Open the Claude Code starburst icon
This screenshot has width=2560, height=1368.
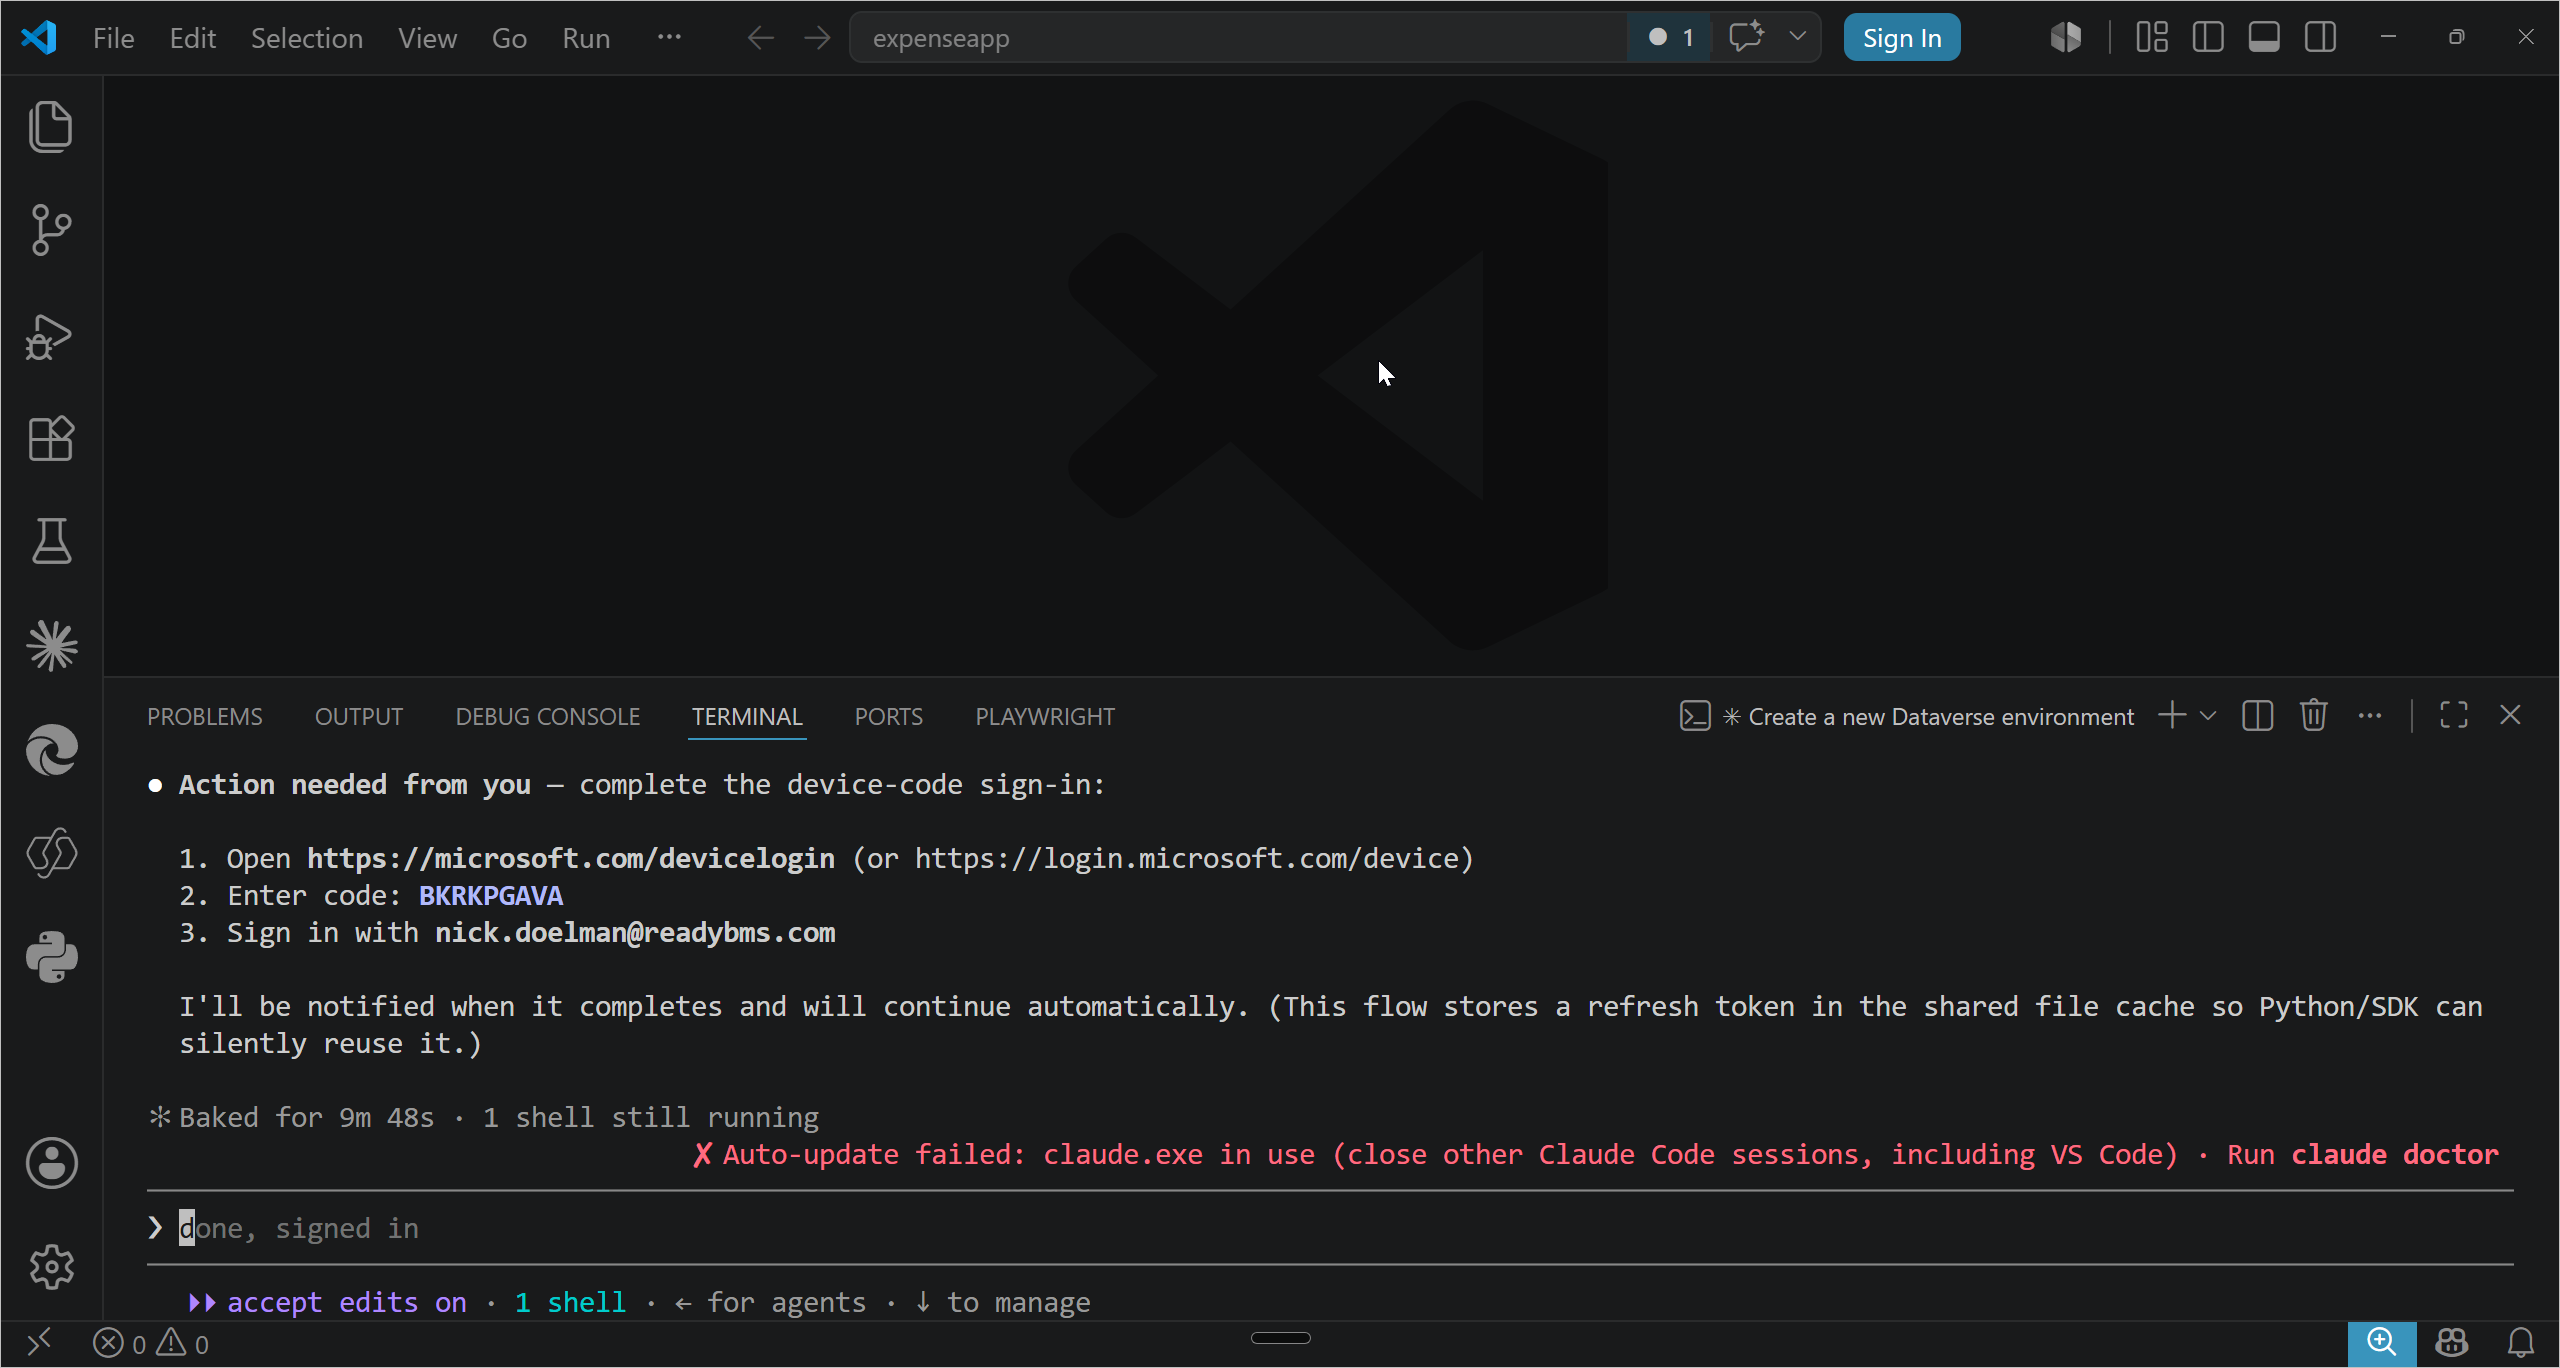(x=51, y=645)
